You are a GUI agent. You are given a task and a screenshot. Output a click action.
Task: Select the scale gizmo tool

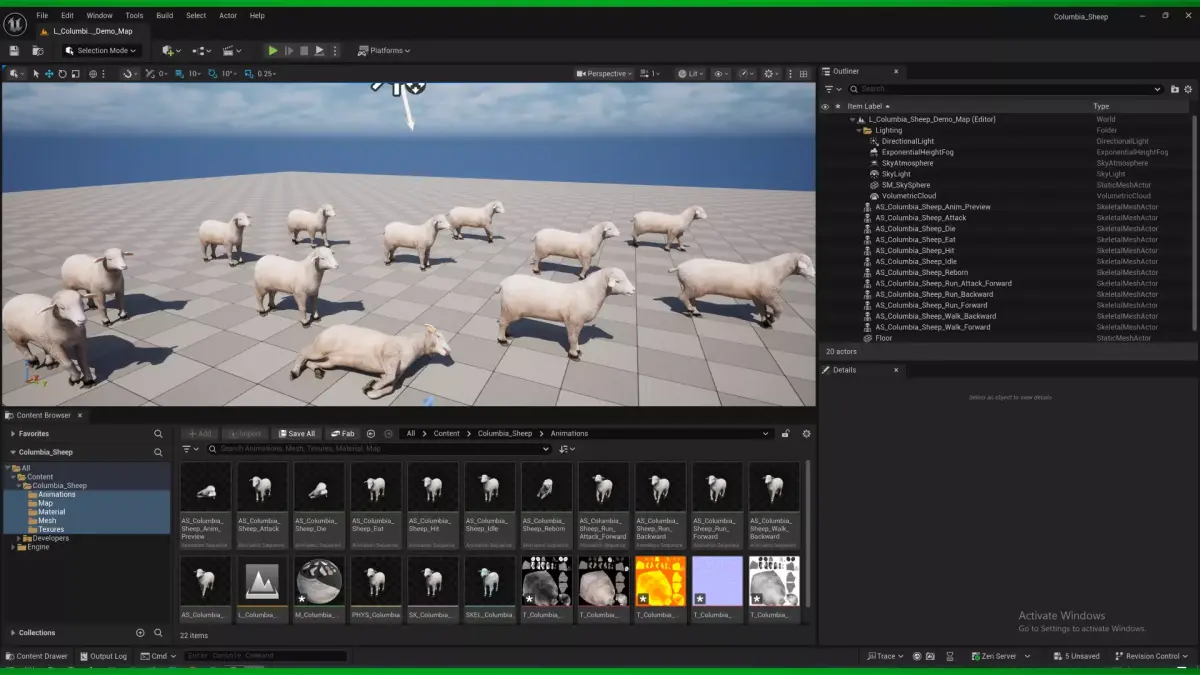click(x=75, y=74)
